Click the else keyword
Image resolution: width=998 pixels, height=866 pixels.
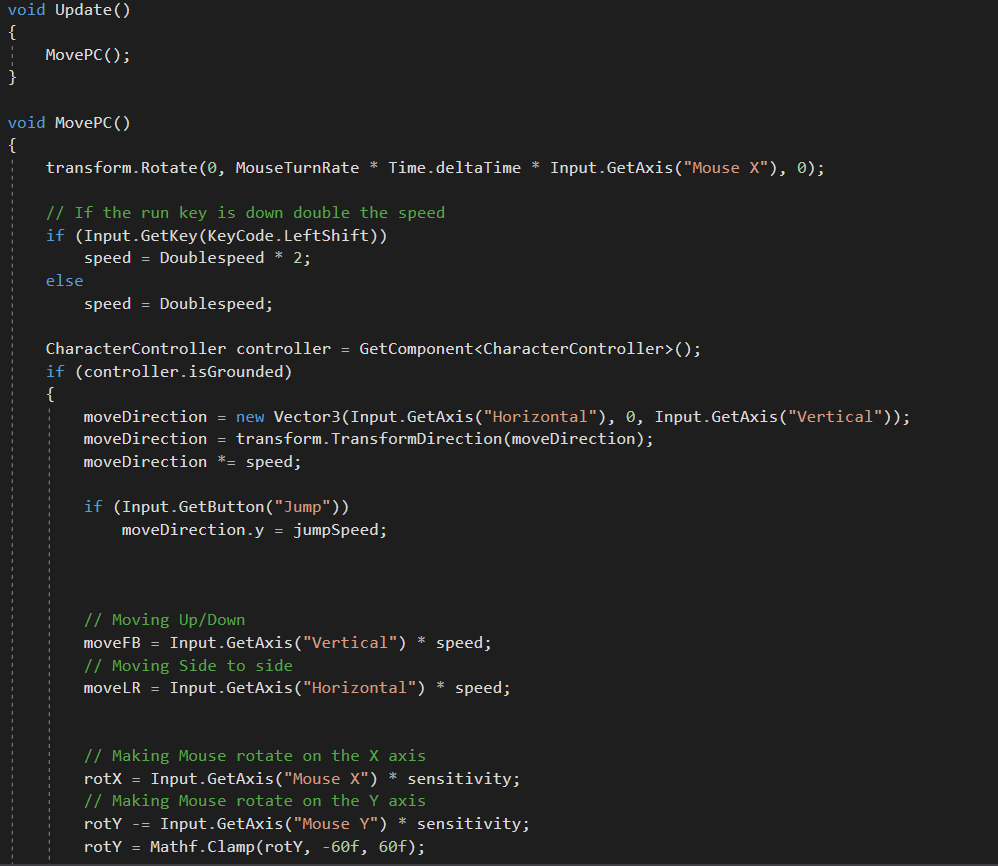(x=64, y=281)
